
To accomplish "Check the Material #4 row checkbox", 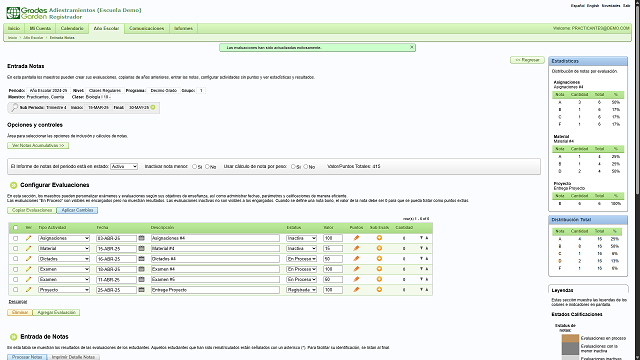I will pyautogui.click(x=16, y=248).
